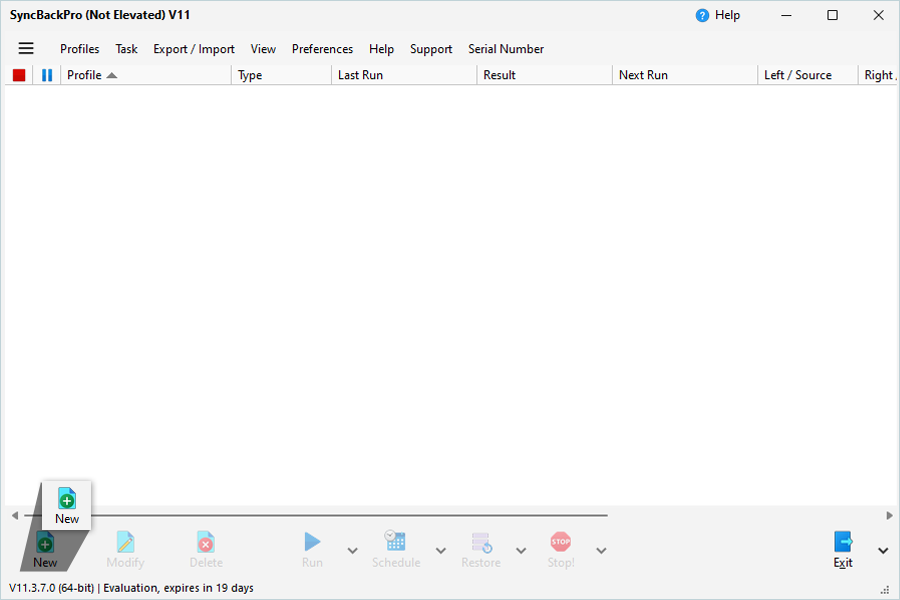Close the SyncBackPro window
Screen dimensions: 900x600
(878, 16)
